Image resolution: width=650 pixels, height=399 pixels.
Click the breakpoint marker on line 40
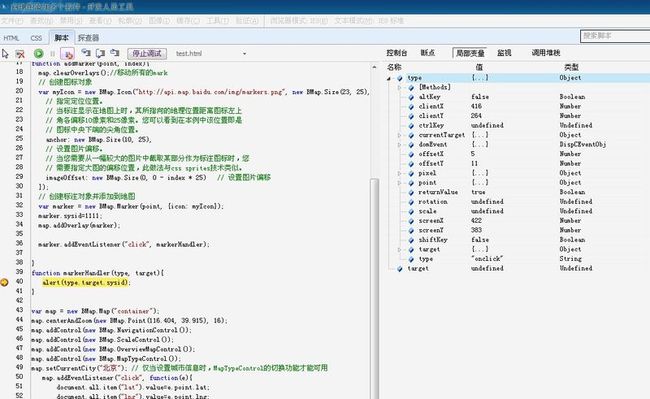point(4,282)
